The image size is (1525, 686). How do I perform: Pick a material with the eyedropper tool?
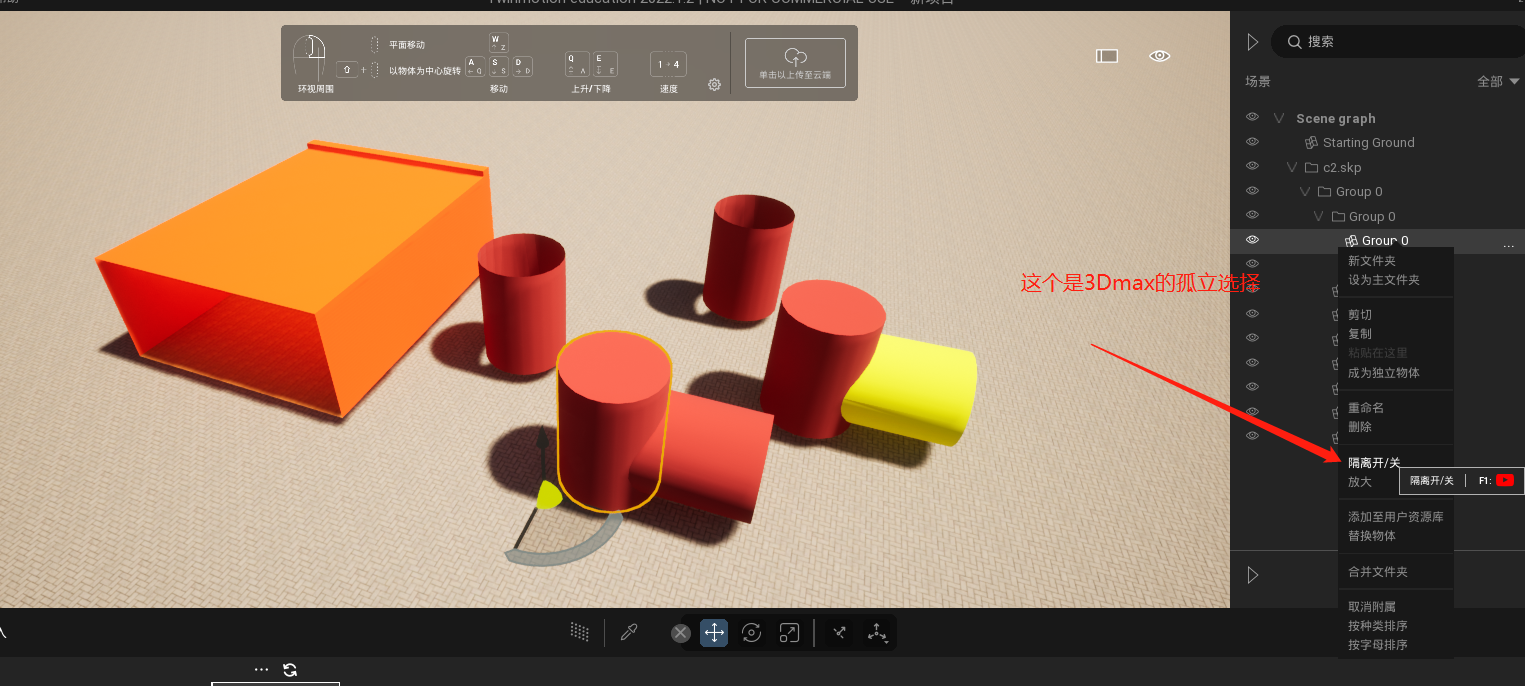tap(629, 632)
